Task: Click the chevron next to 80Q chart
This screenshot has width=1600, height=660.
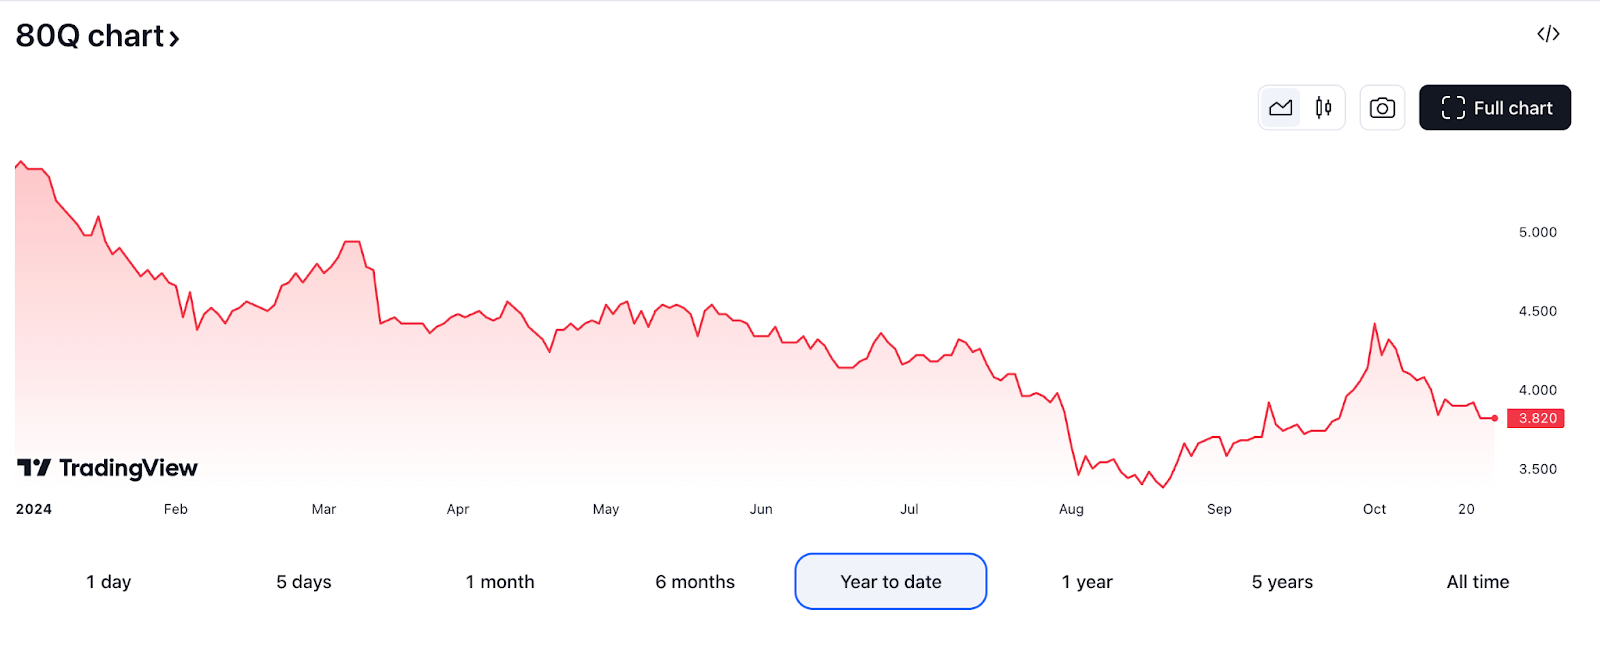Action: pyautogui.click(x=174, y=39)
